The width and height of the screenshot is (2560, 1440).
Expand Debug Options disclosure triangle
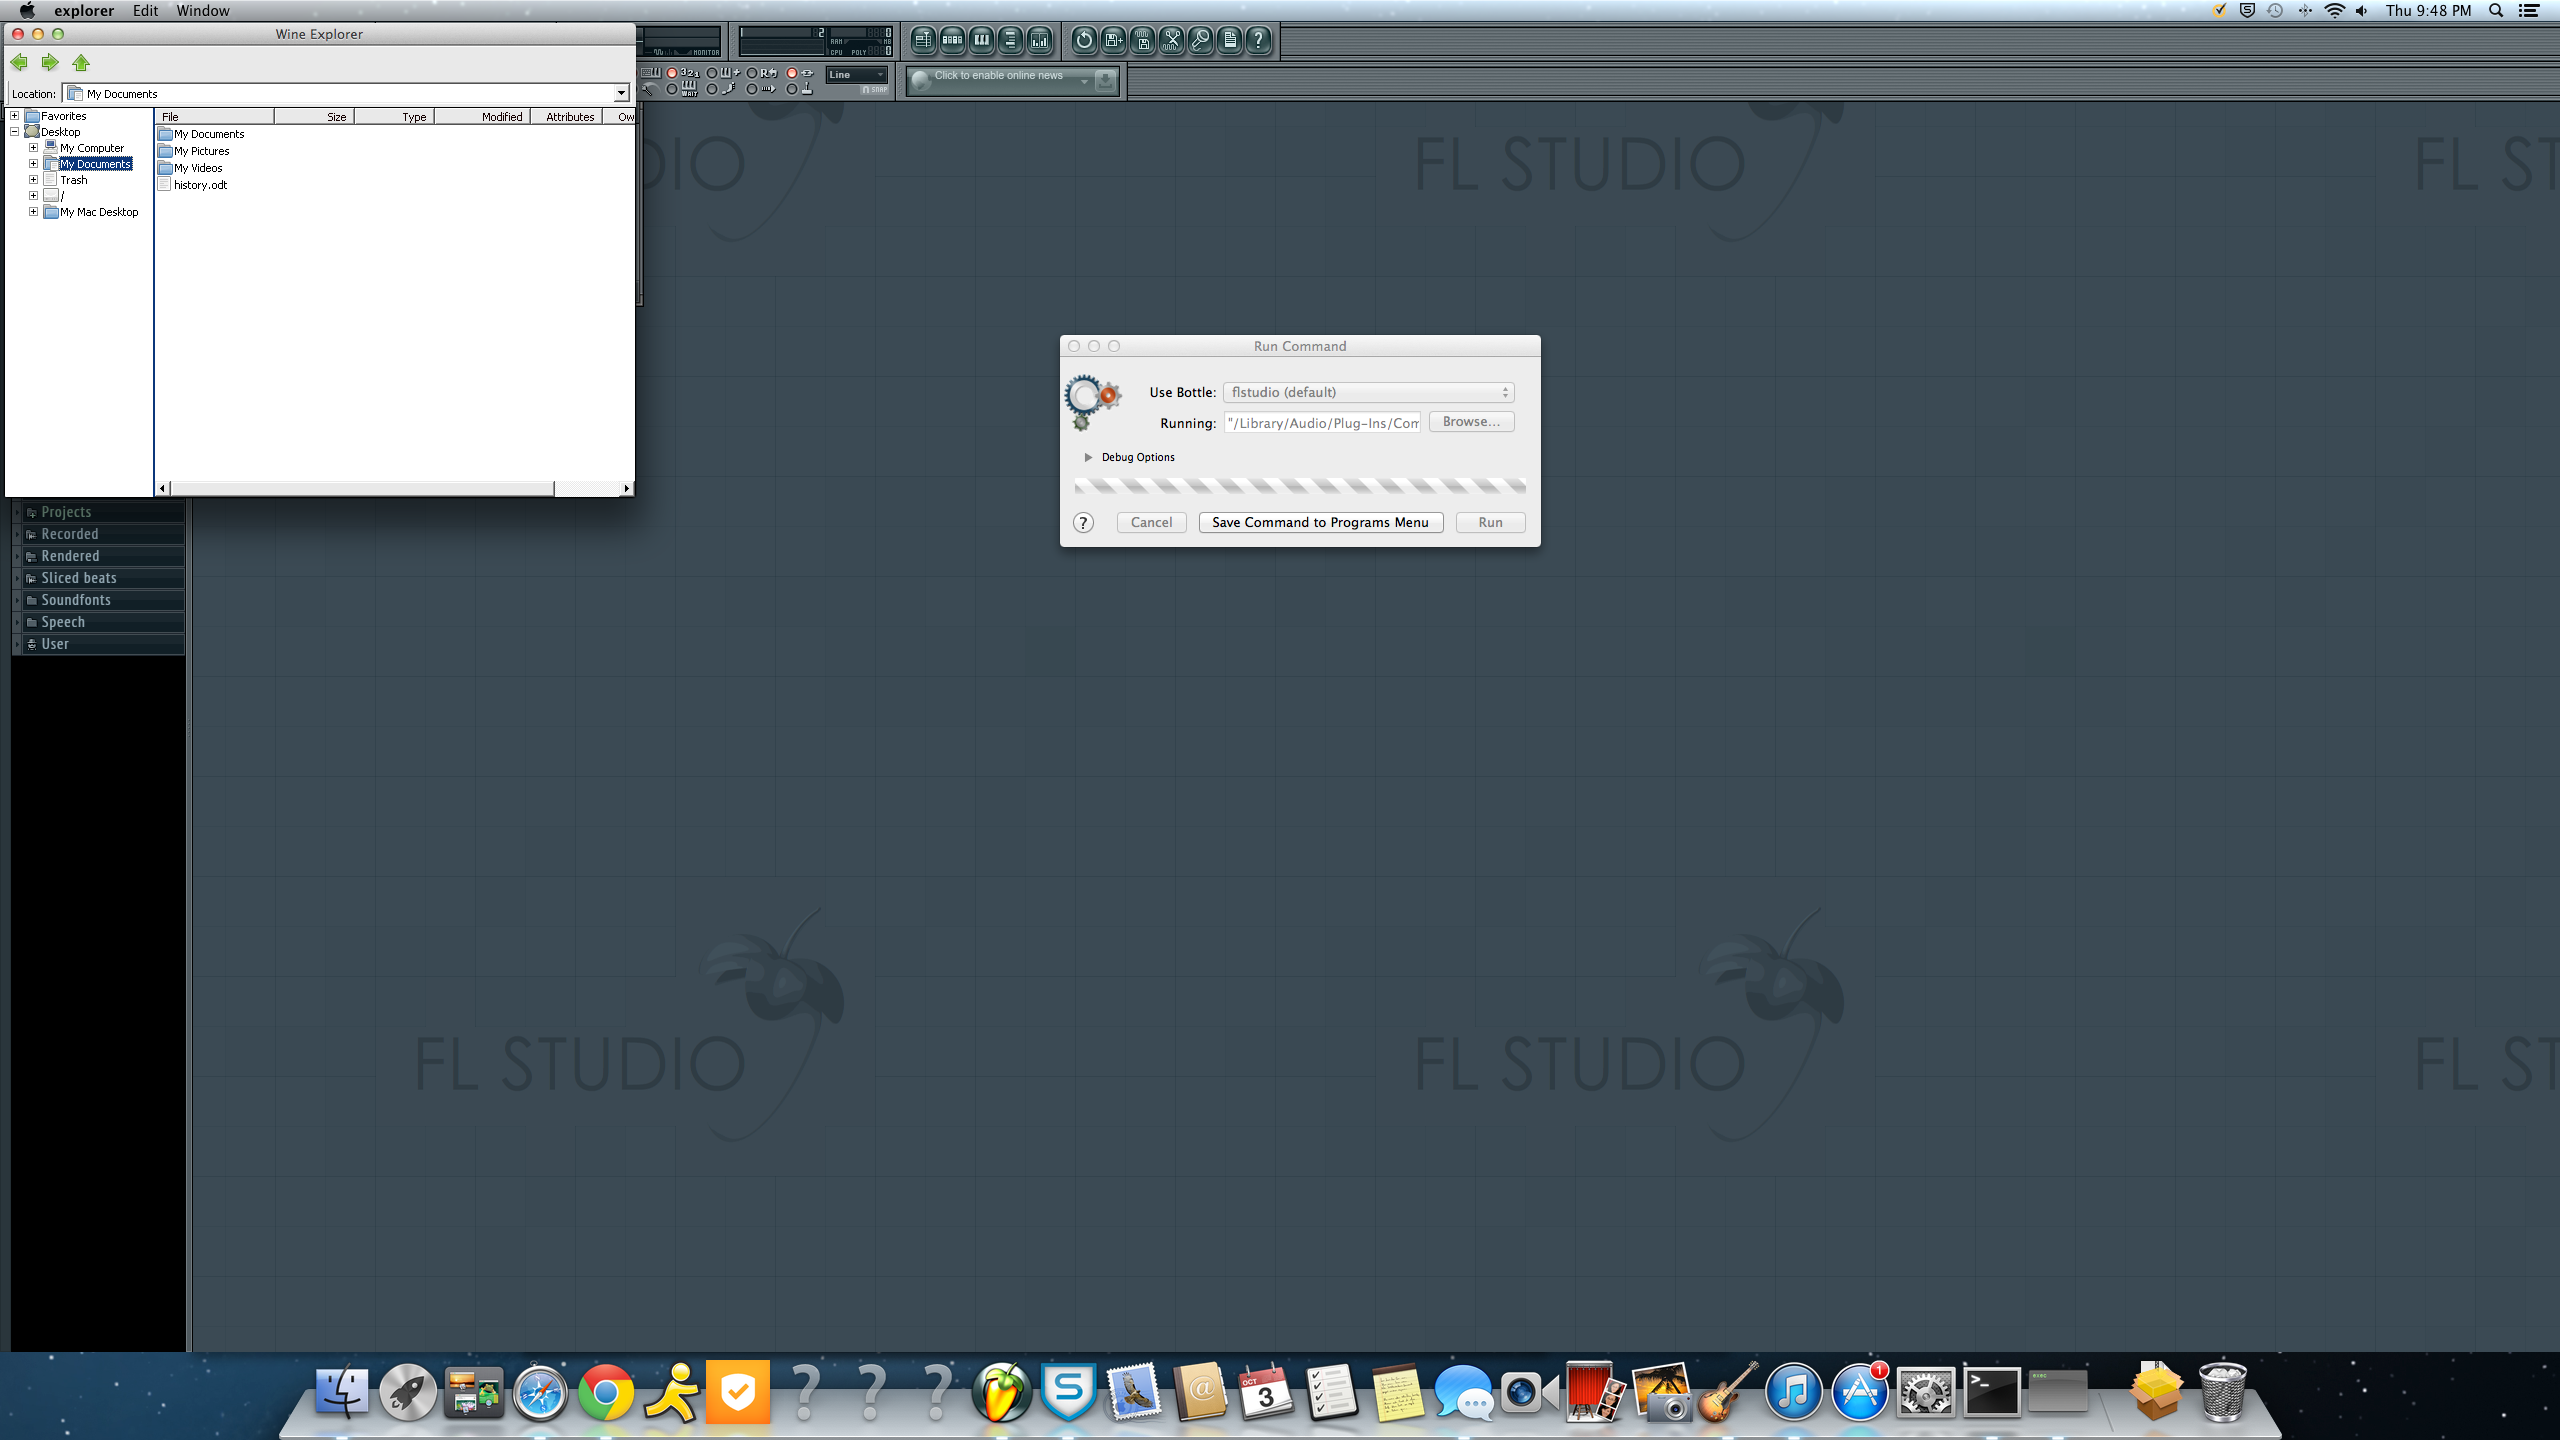click(x=1088, y=457)
